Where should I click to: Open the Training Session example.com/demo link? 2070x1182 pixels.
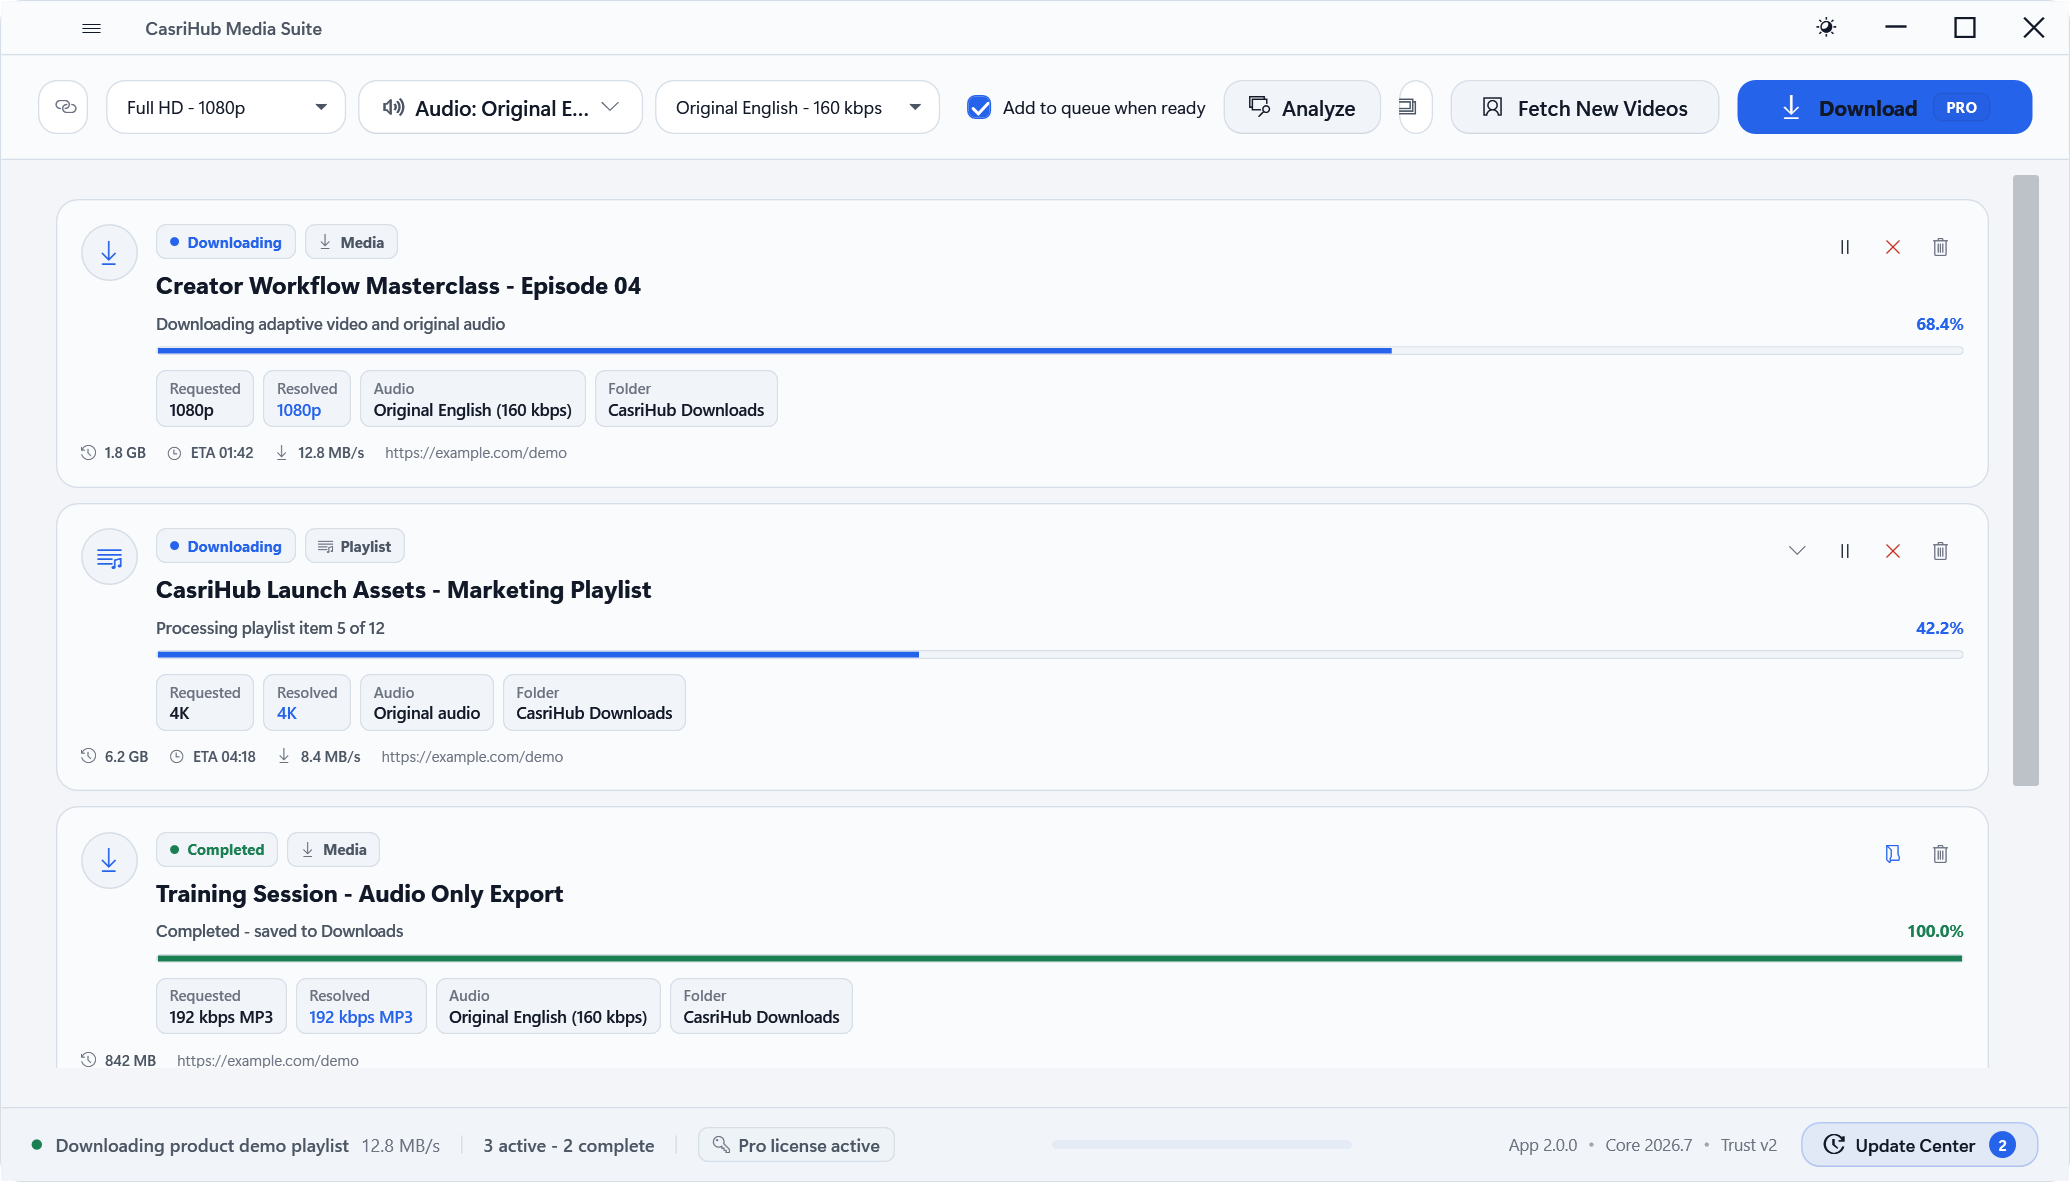click(268, 1060)
